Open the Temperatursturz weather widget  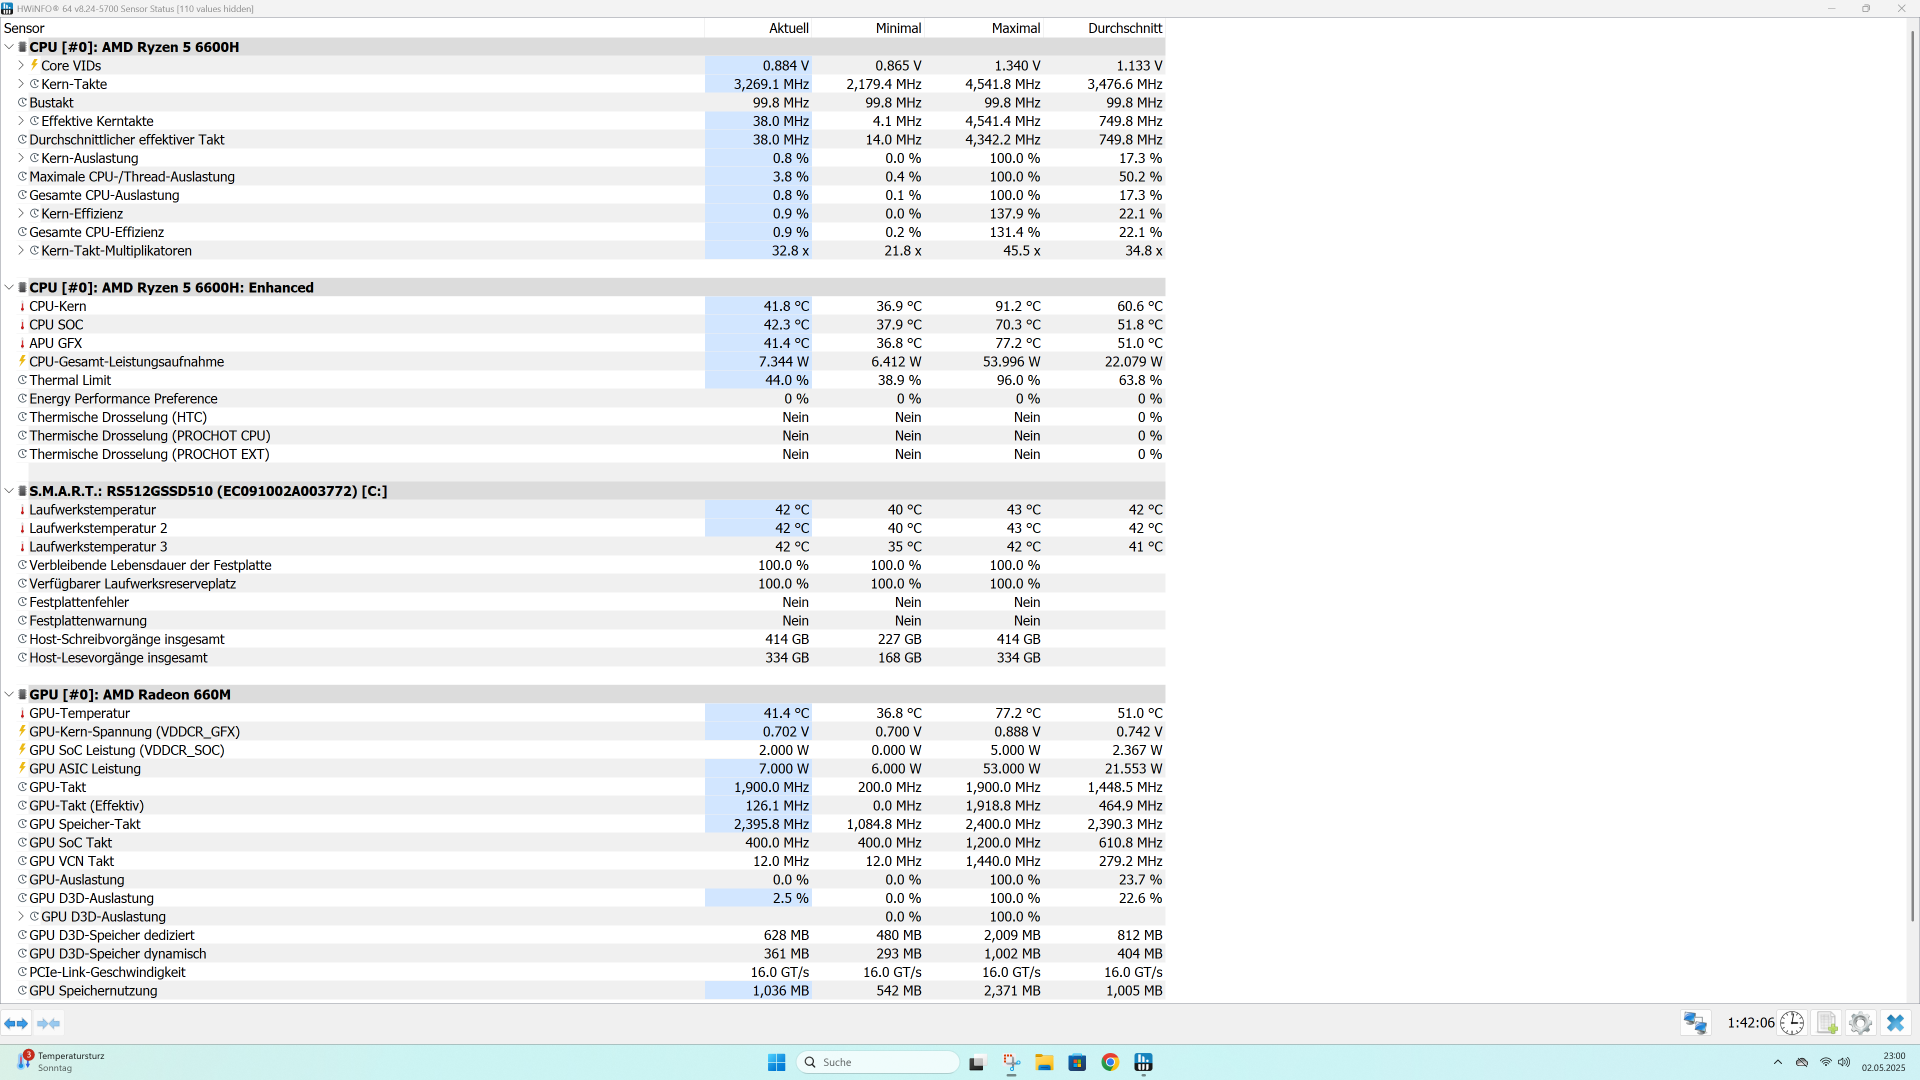[60, 1062]
